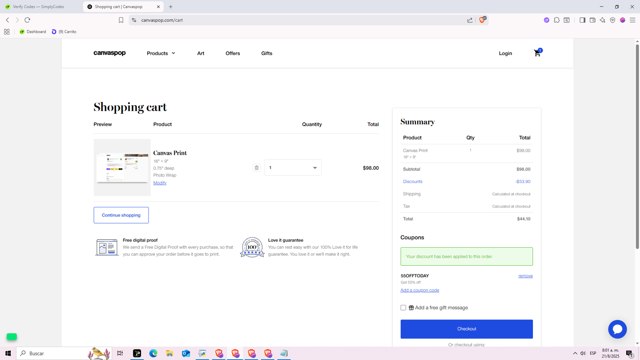The image size is (640, 360).
Task: Launch Microsoft Edge from taskbar
Action: pos(153,353)
